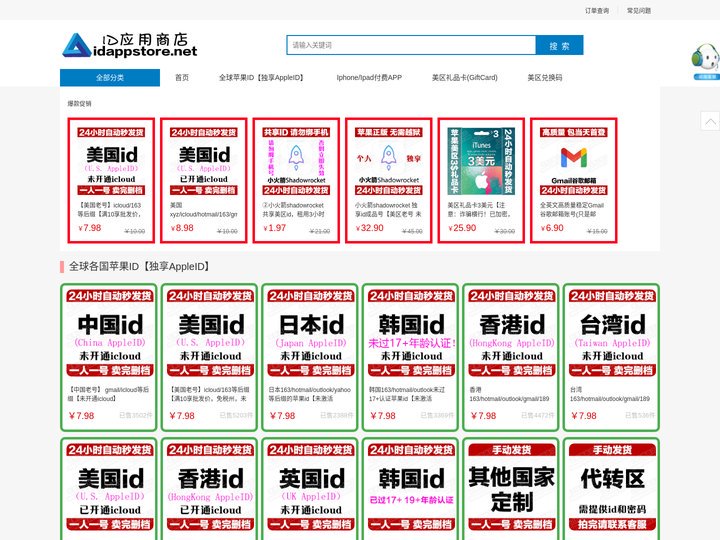Screen dimensions: 720x540
Task: Click the blue 搜索 search button
Action: click(x=559, y=45)
